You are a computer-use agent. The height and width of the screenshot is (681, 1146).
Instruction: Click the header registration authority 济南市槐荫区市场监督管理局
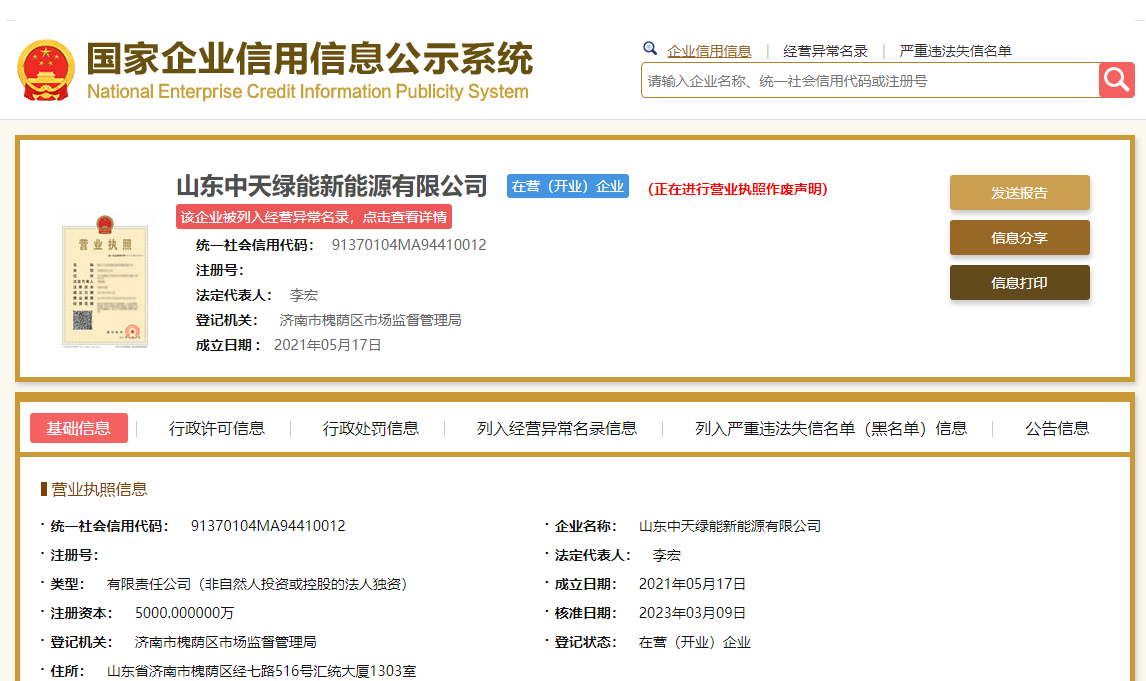pos(371,320)
